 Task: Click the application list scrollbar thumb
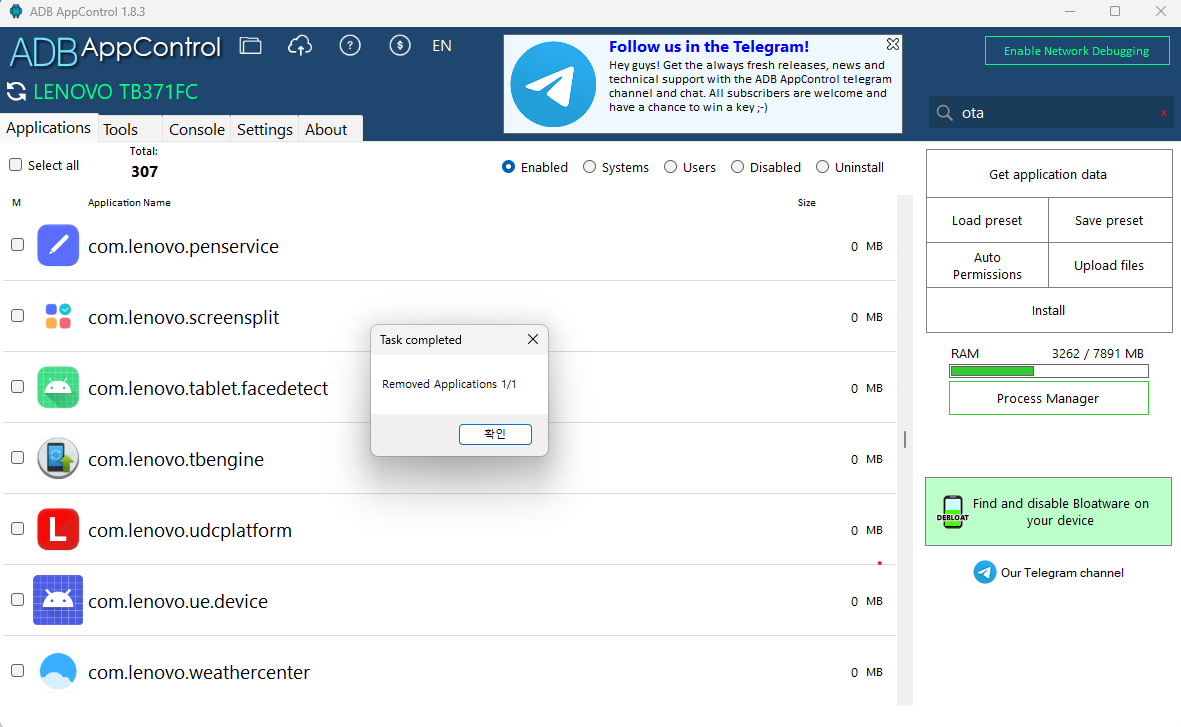[905, 438]
